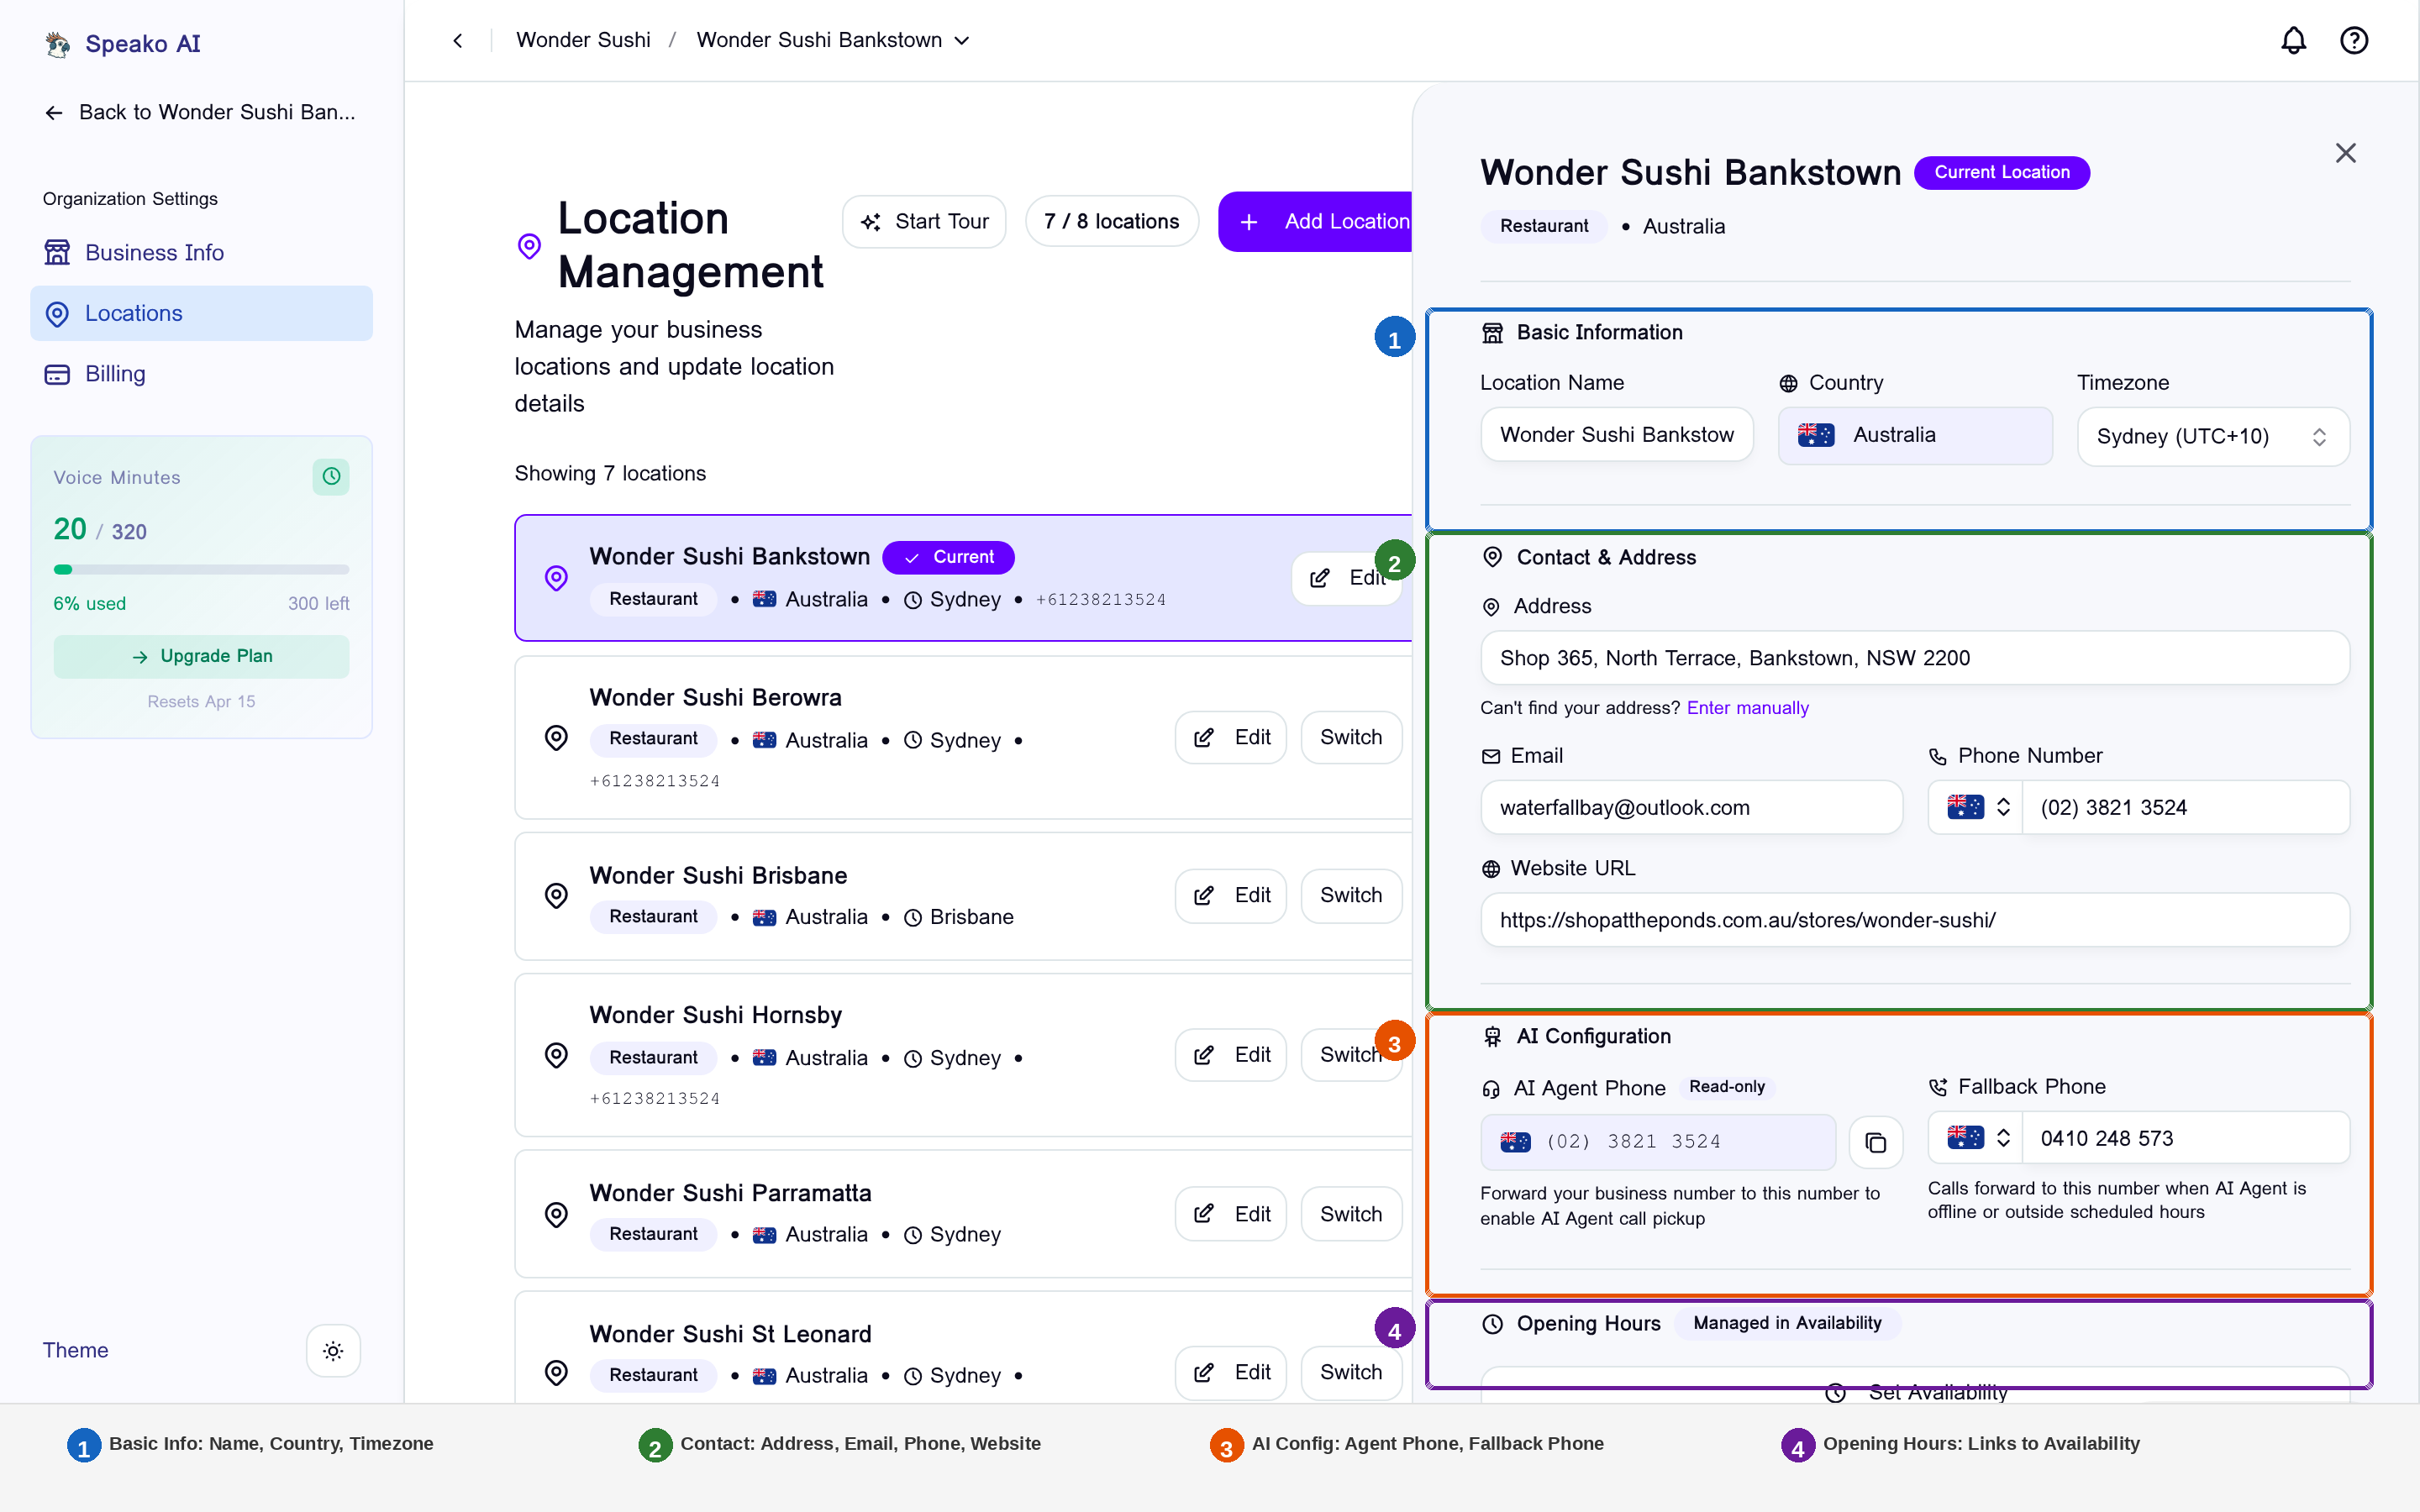Open the help question mark icon

(x=2353, y=40)
